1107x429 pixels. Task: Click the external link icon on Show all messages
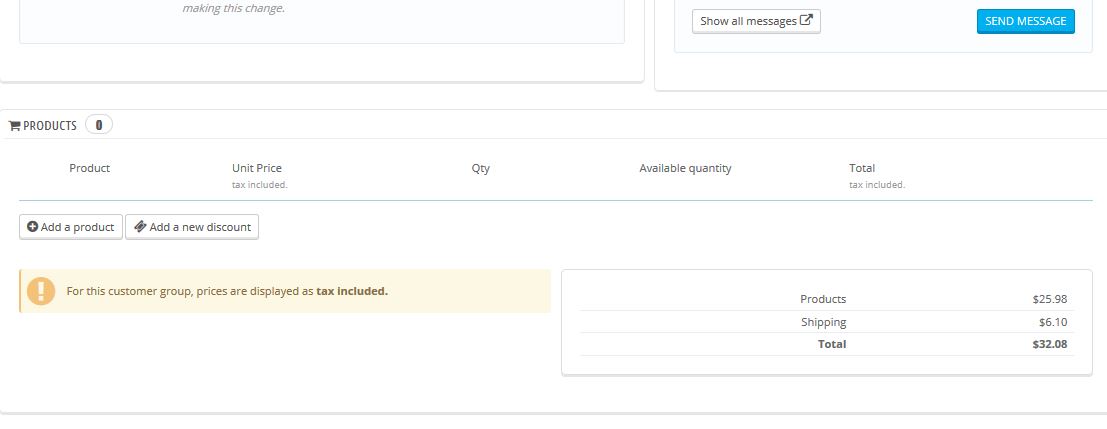[807, 20]
